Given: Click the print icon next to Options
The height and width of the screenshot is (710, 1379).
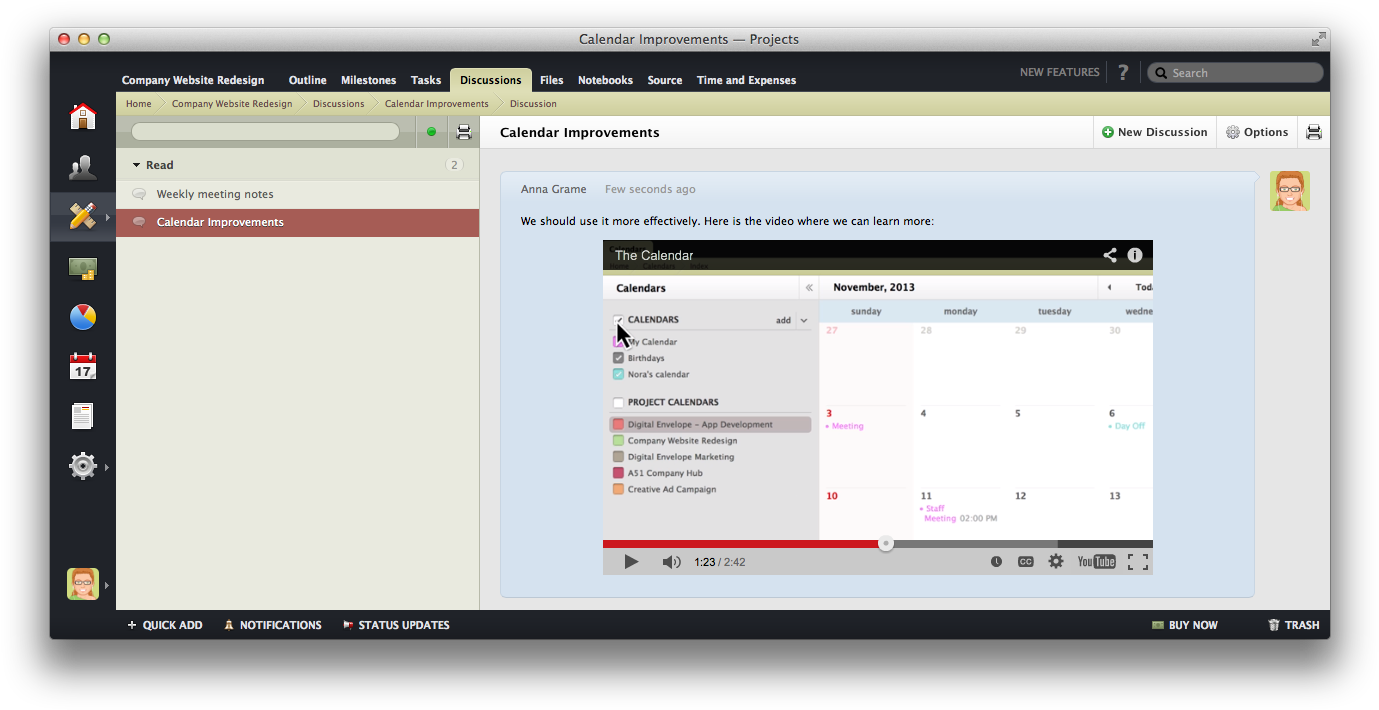Looking at the screenshot, I should pos(1313,131).
